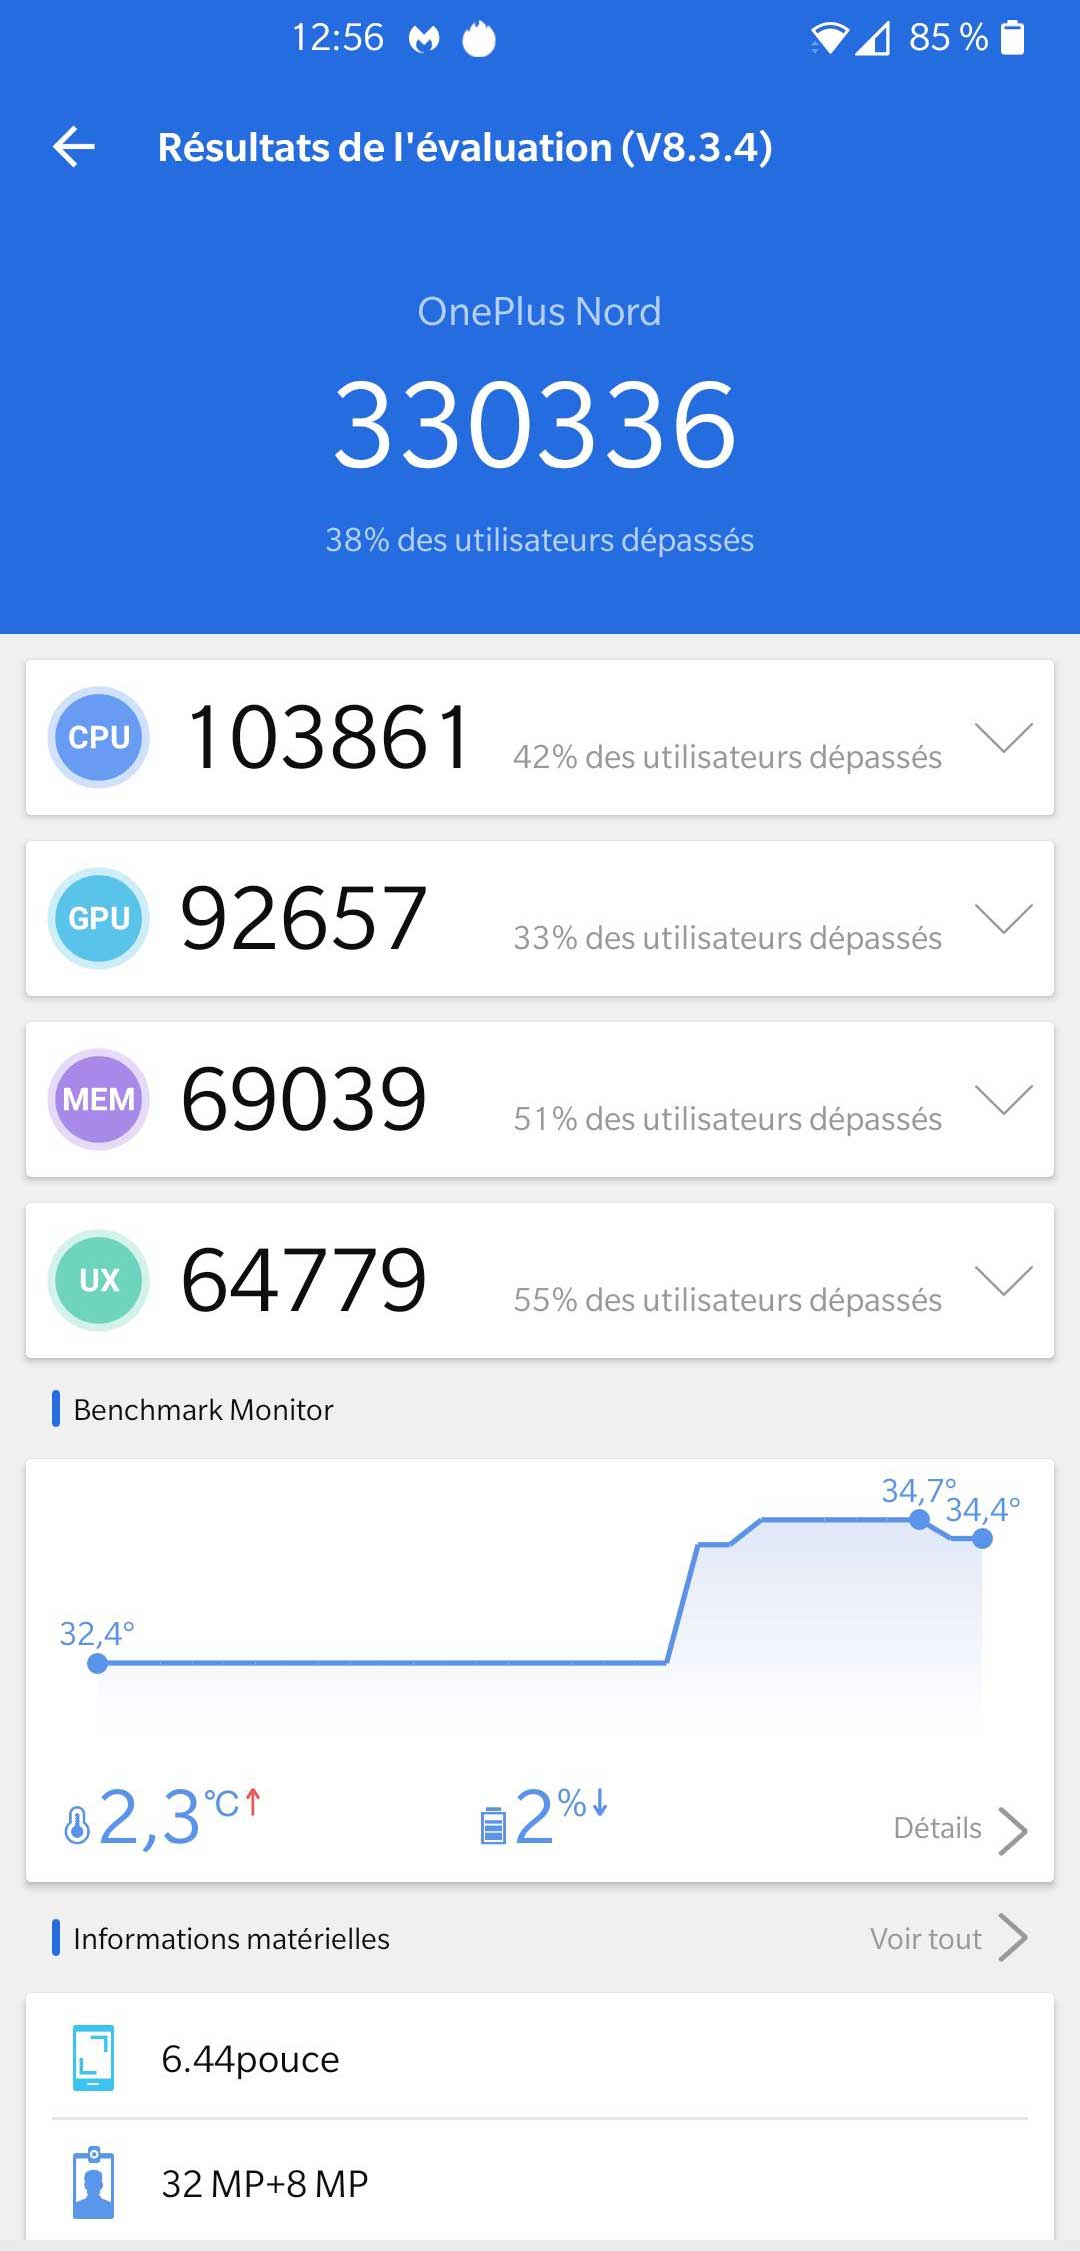Tap the blue CPU score icon
The width and height of the screenshot is (1080, 2251).
pos(99,737)
